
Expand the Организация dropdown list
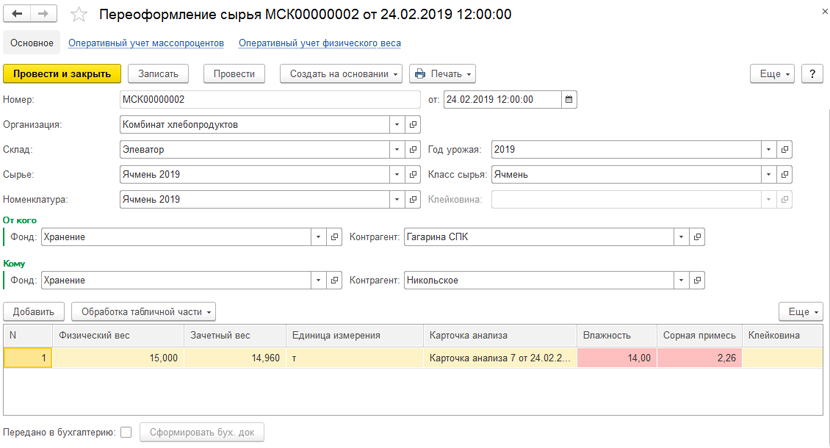point(397,124)
